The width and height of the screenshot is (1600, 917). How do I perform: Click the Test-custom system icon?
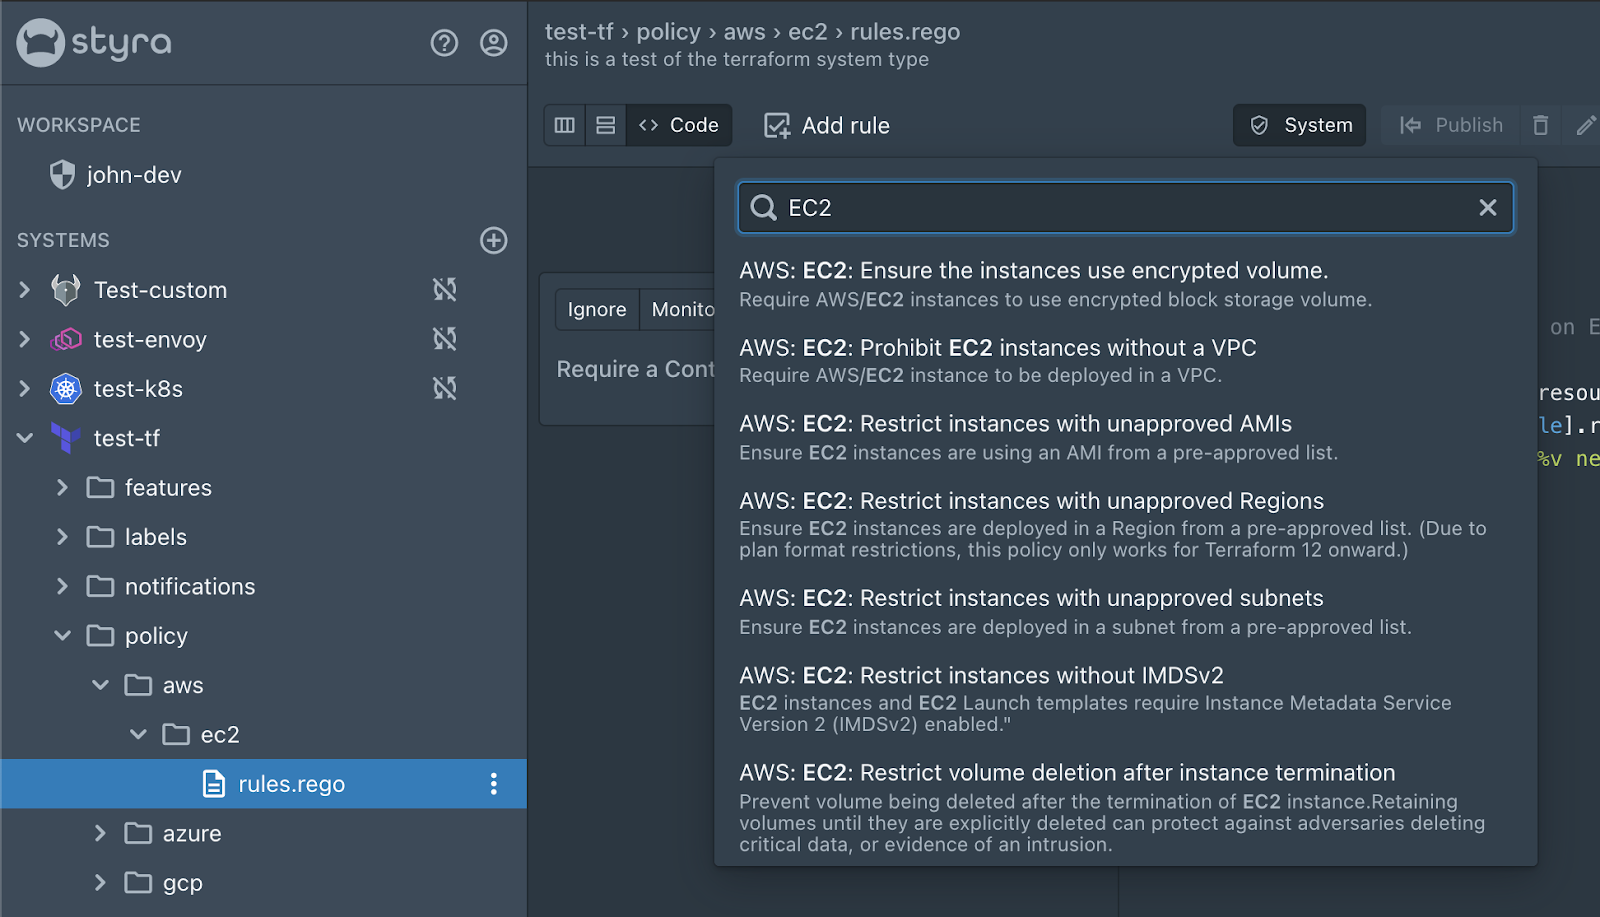tap(66, 290)
